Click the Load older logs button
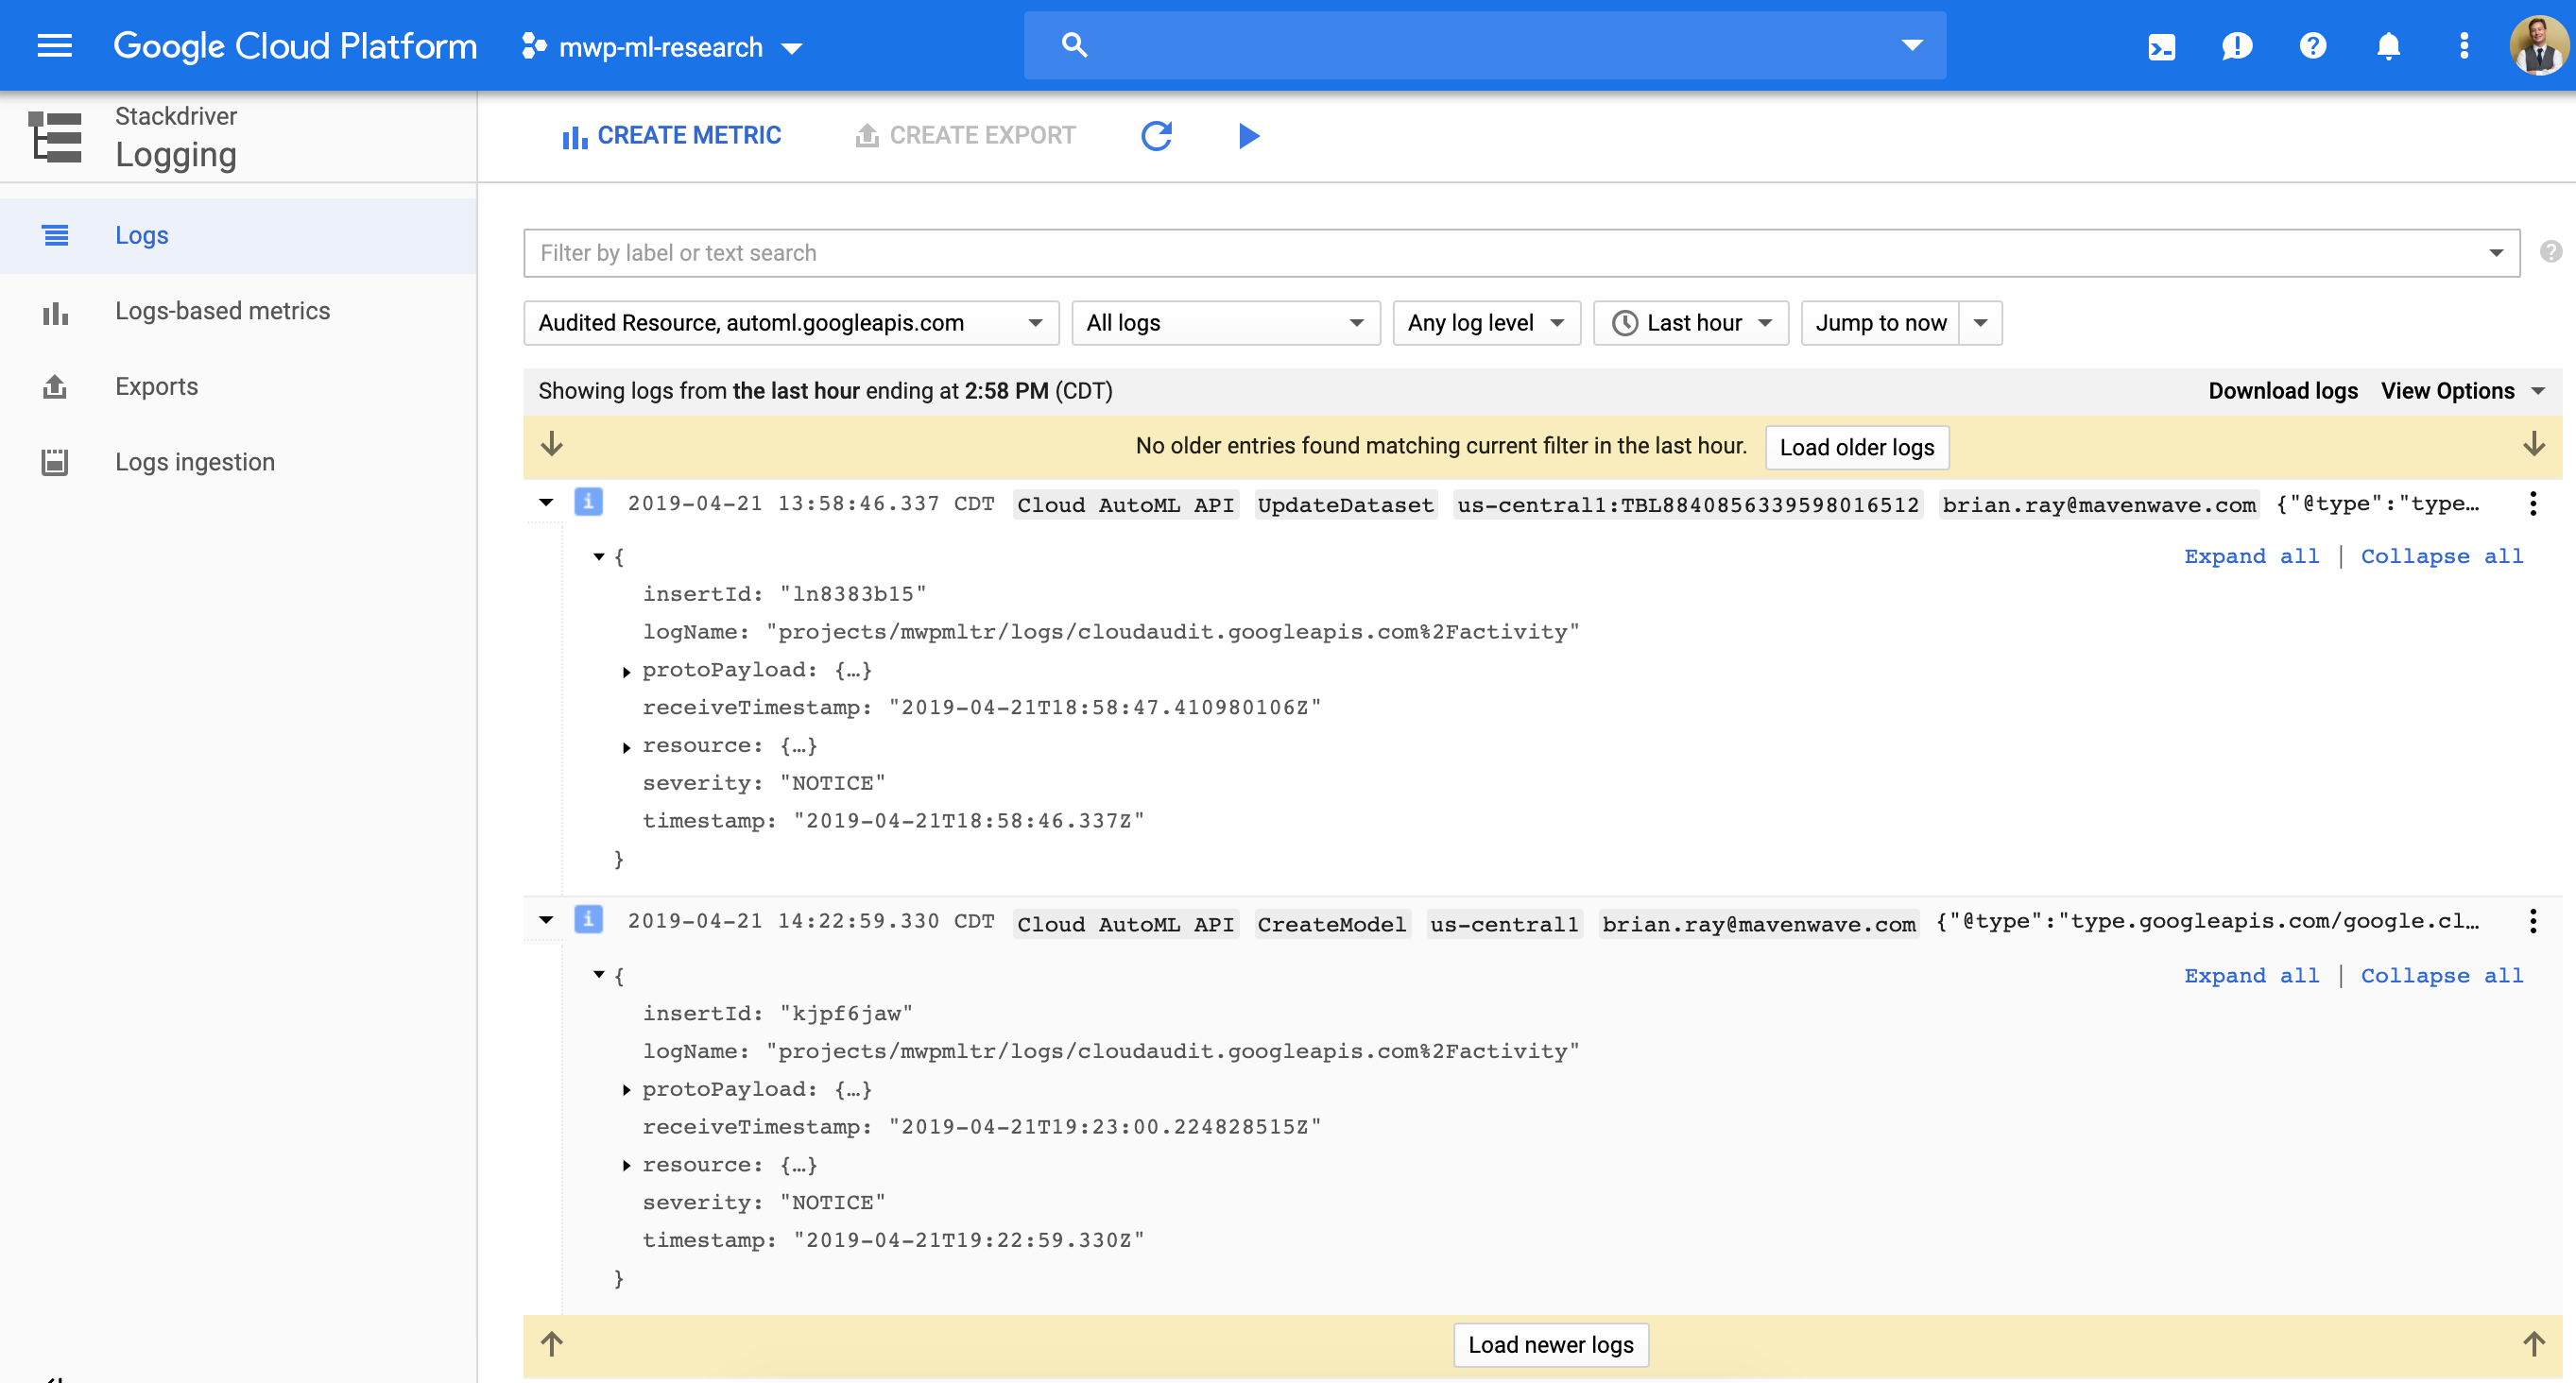This screenshot has width=2576, height=1383. (1856, 447)
